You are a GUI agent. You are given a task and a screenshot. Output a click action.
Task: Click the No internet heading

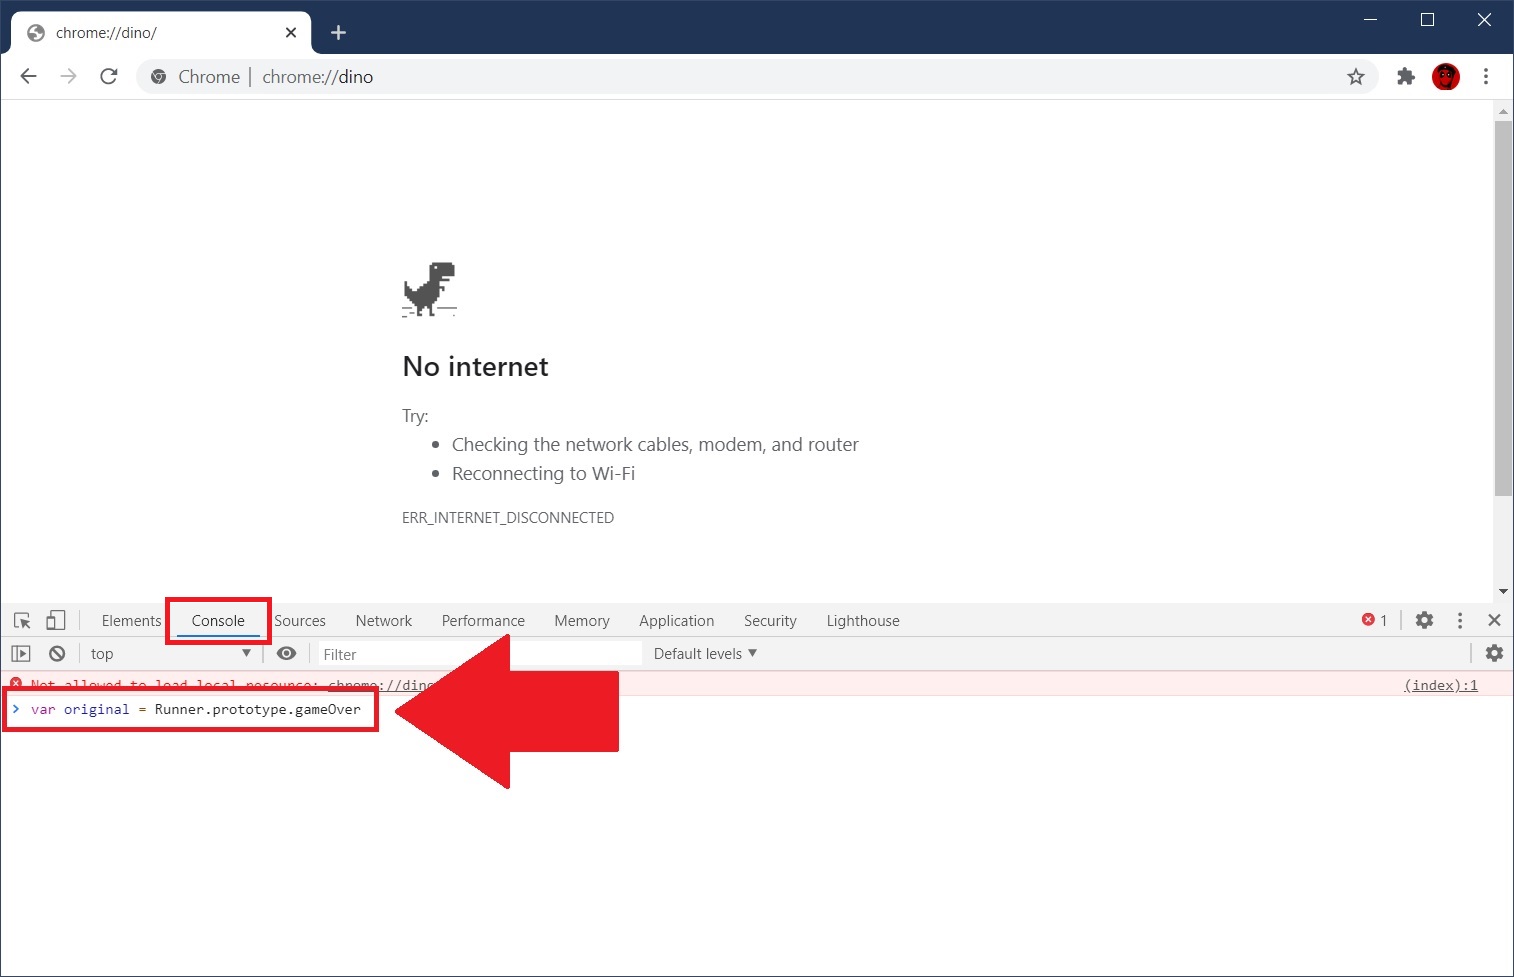coord(475,367)
